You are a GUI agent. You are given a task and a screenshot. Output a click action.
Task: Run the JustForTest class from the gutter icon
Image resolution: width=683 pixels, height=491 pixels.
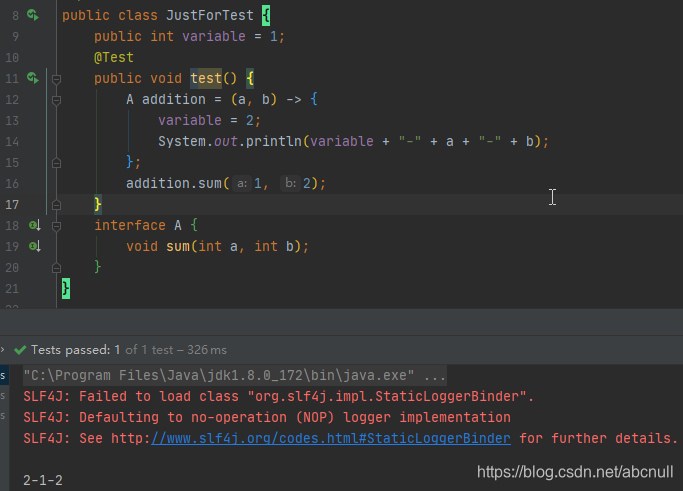(33, 15)
